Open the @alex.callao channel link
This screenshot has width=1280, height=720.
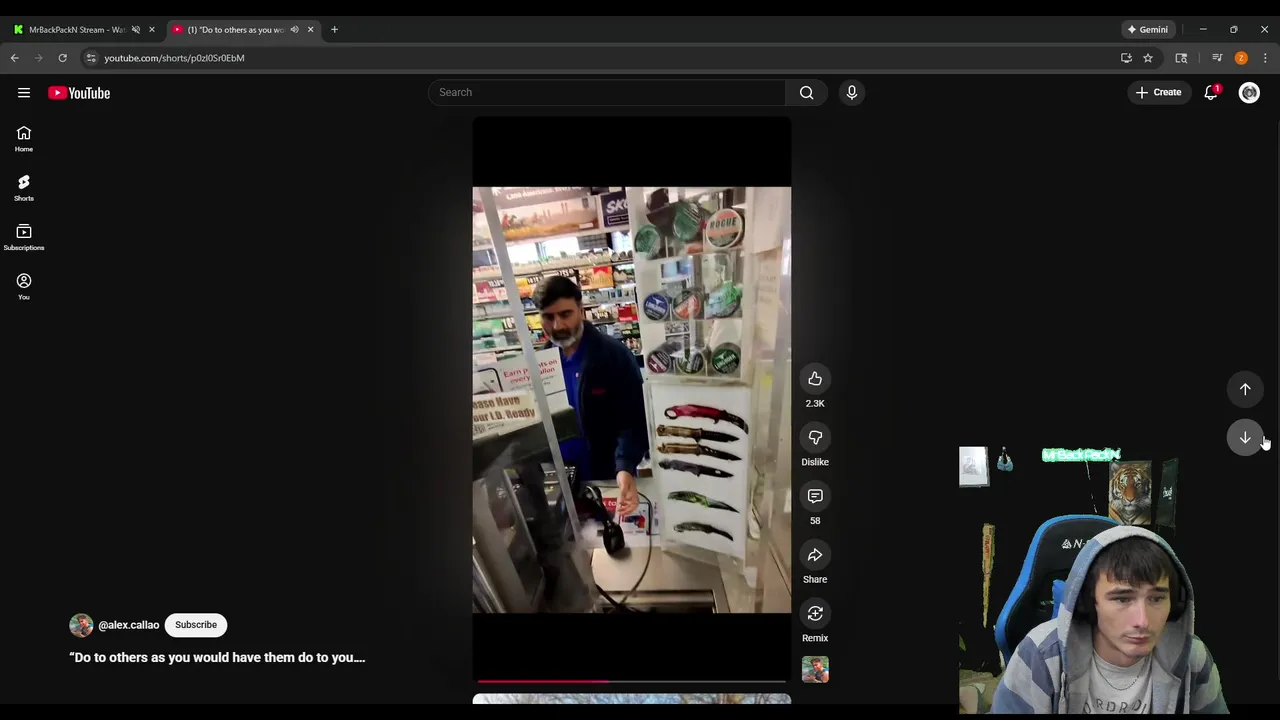(129, 625)
